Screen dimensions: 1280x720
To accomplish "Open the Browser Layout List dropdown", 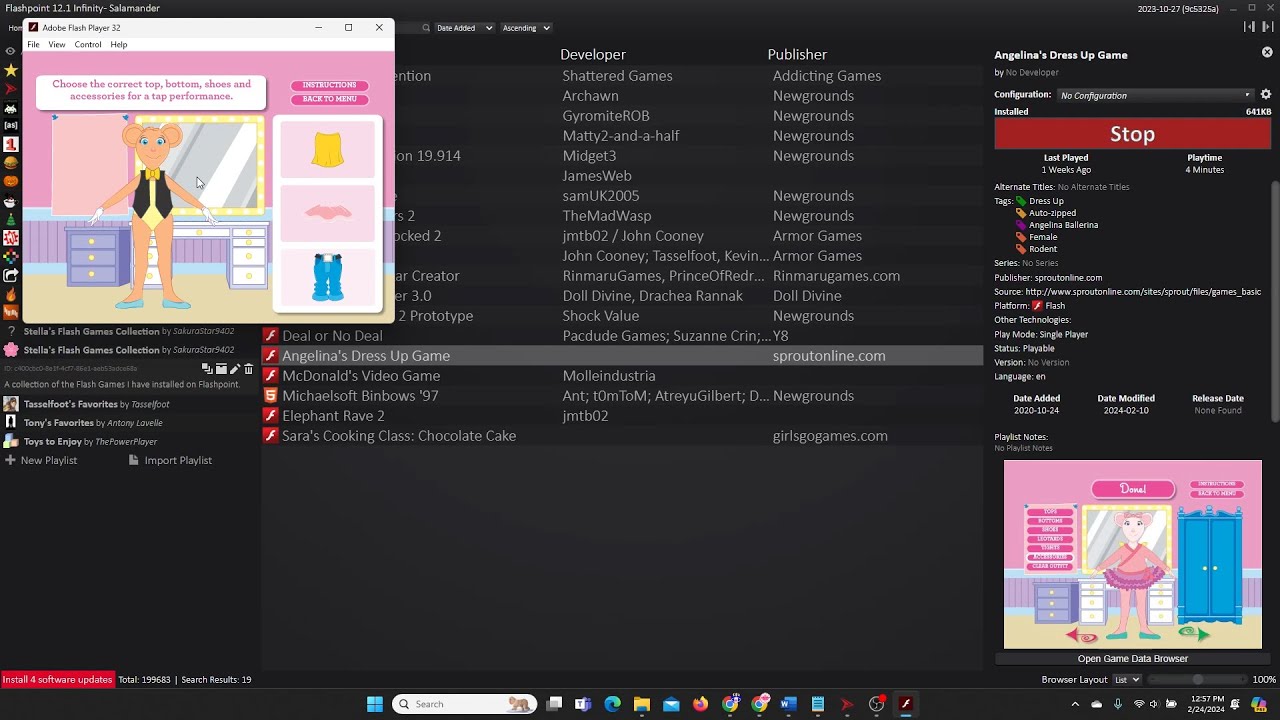I will pyautogui.click(x=1126, y=679).
